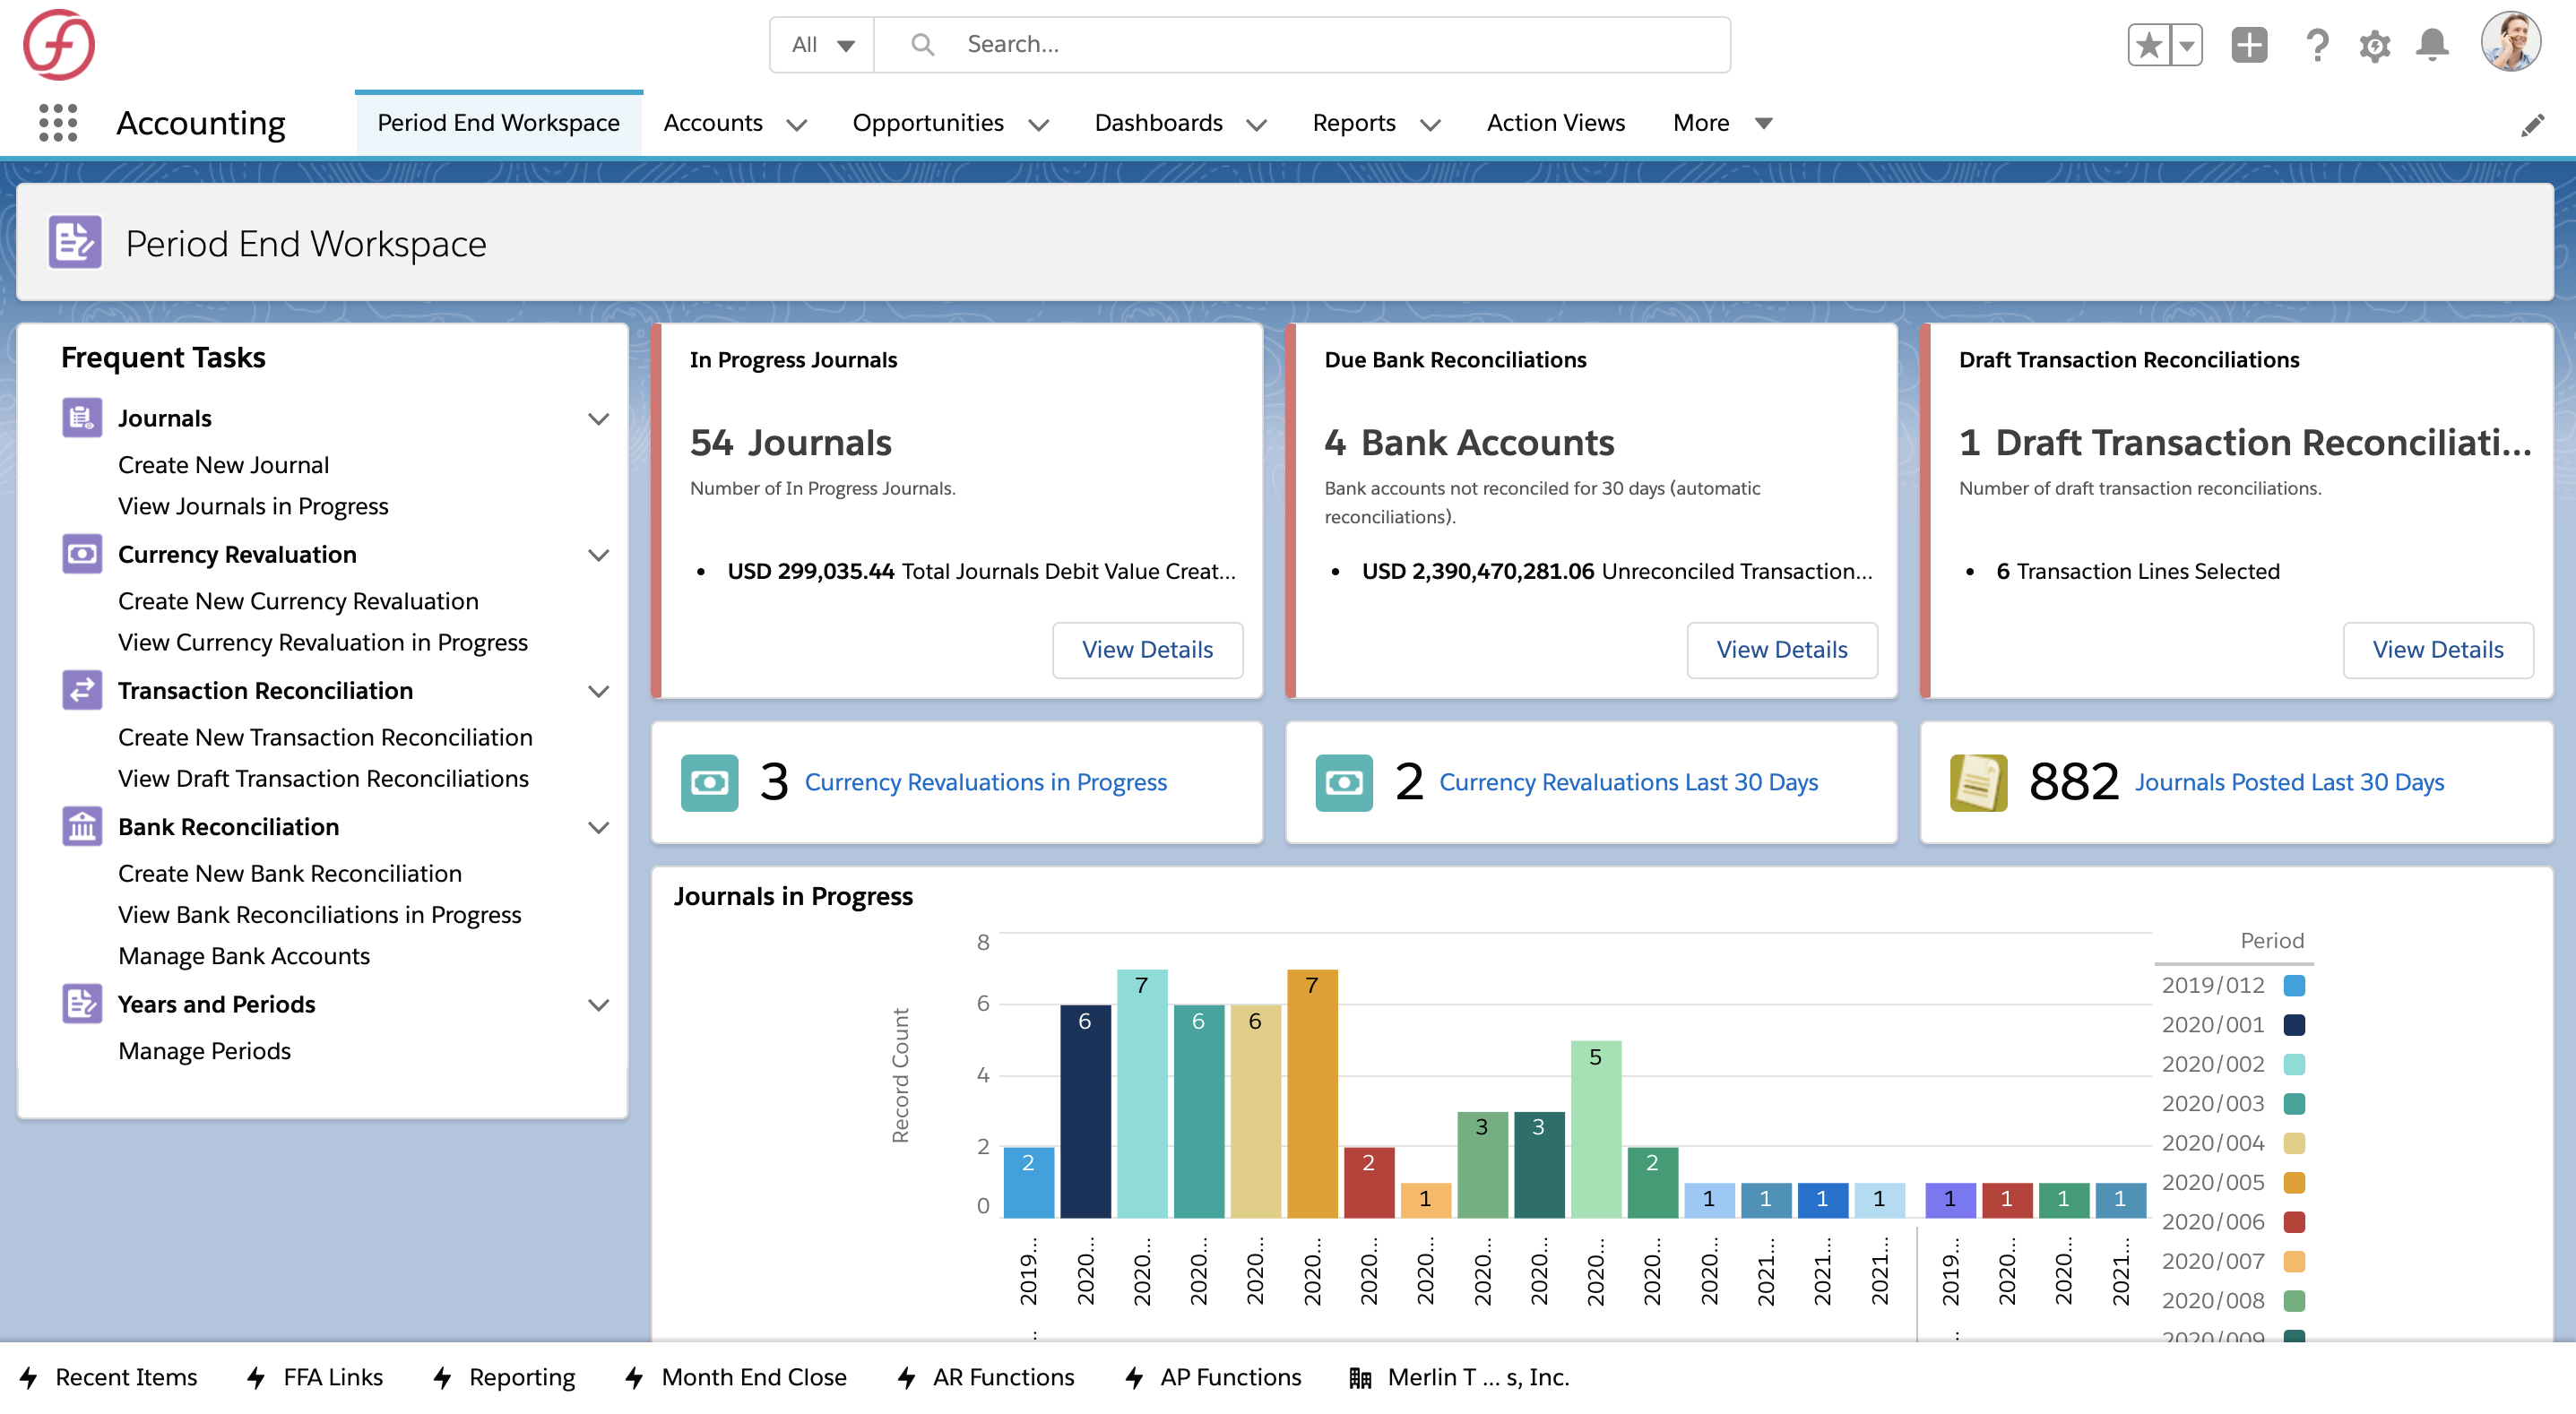Image resolution: width=2576 pixels, height=1414 pixels.
Task: Click the favorites star icon
Action: point(2149,45)
